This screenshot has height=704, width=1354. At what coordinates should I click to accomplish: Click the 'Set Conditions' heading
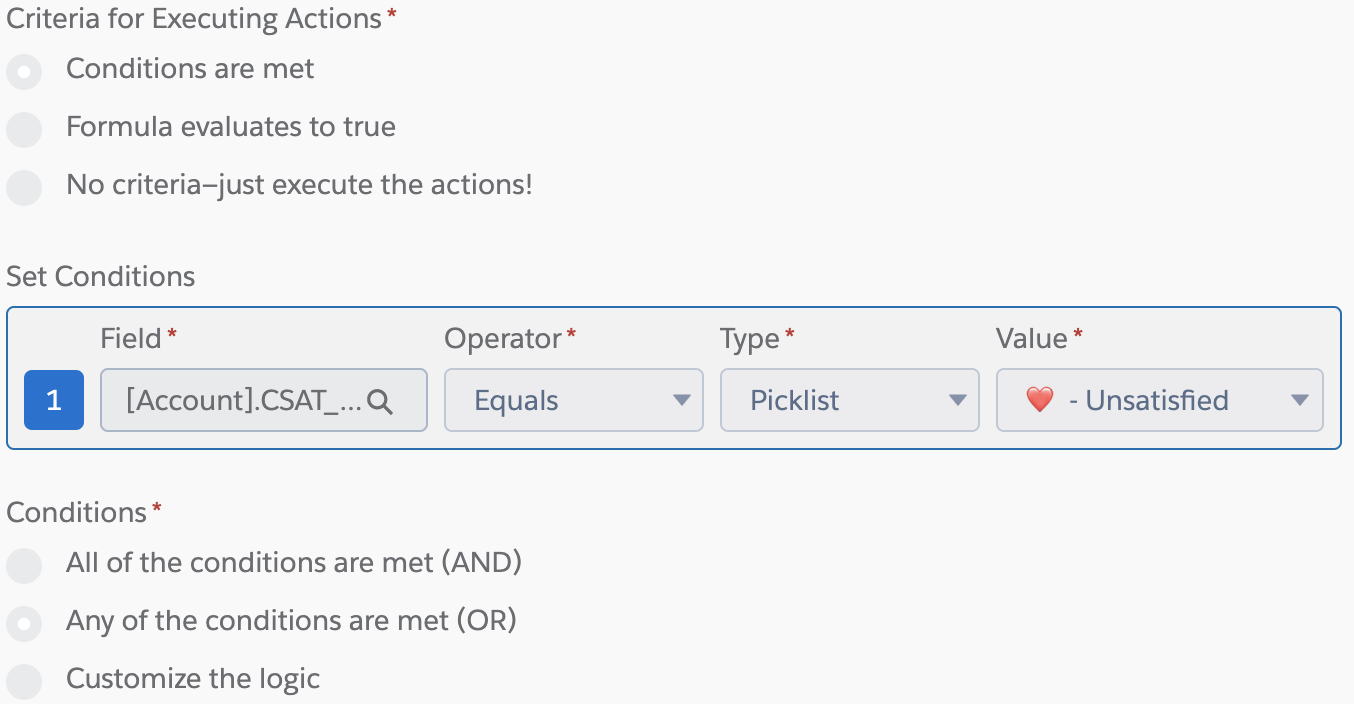click(101, 276)
